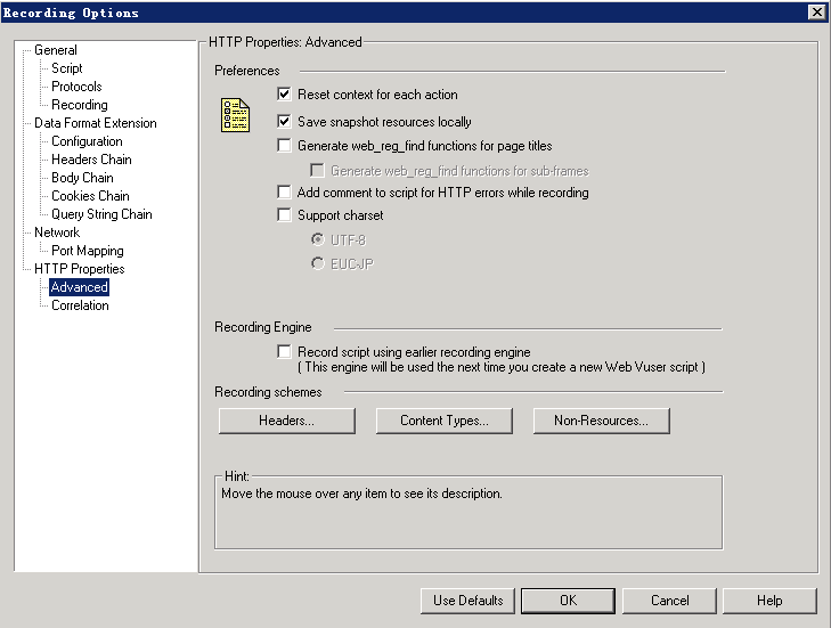Viewport: 832px width, 628px height.
Task: Open the Content Types... dialog
Action: (x=444, y=421)
